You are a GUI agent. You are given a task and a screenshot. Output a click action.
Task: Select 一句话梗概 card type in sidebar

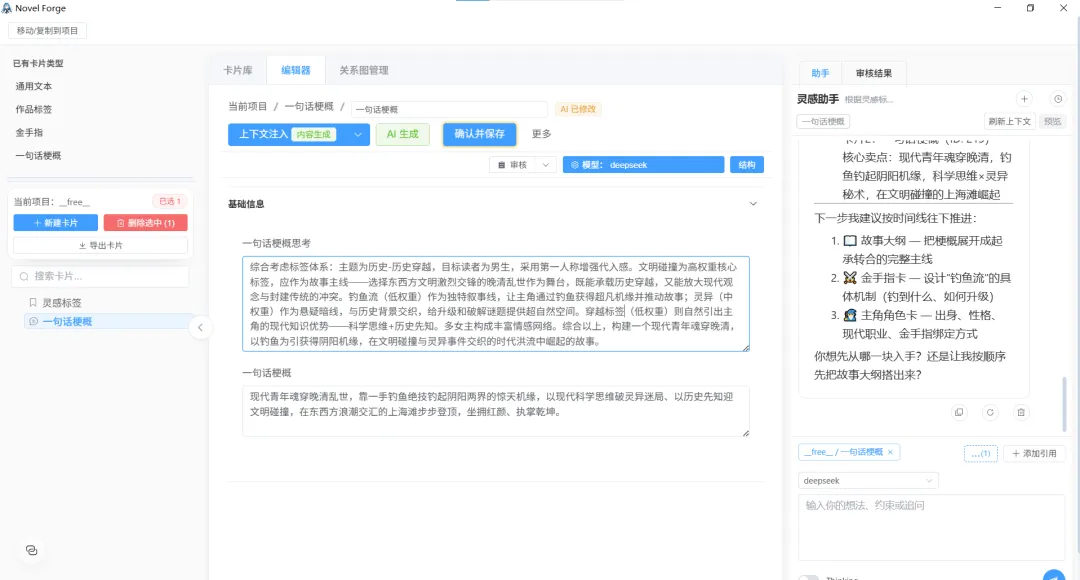39,156
